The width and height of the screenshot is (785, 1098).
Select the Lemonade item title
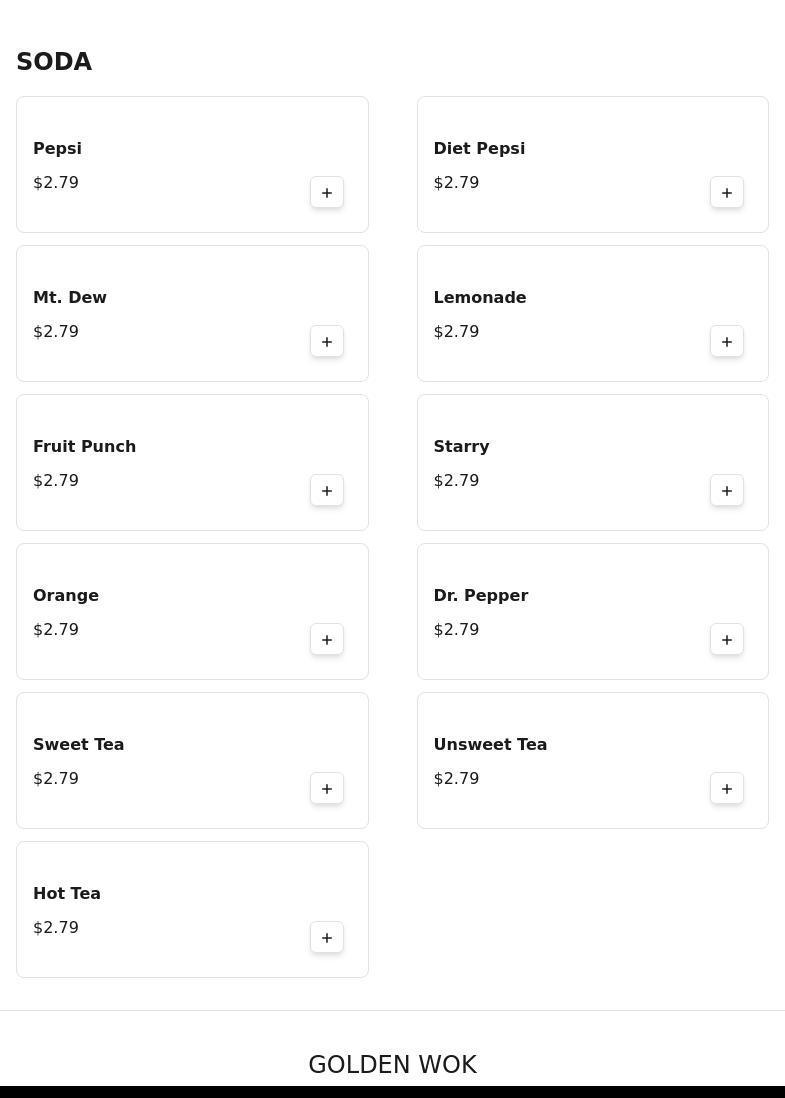480,298
